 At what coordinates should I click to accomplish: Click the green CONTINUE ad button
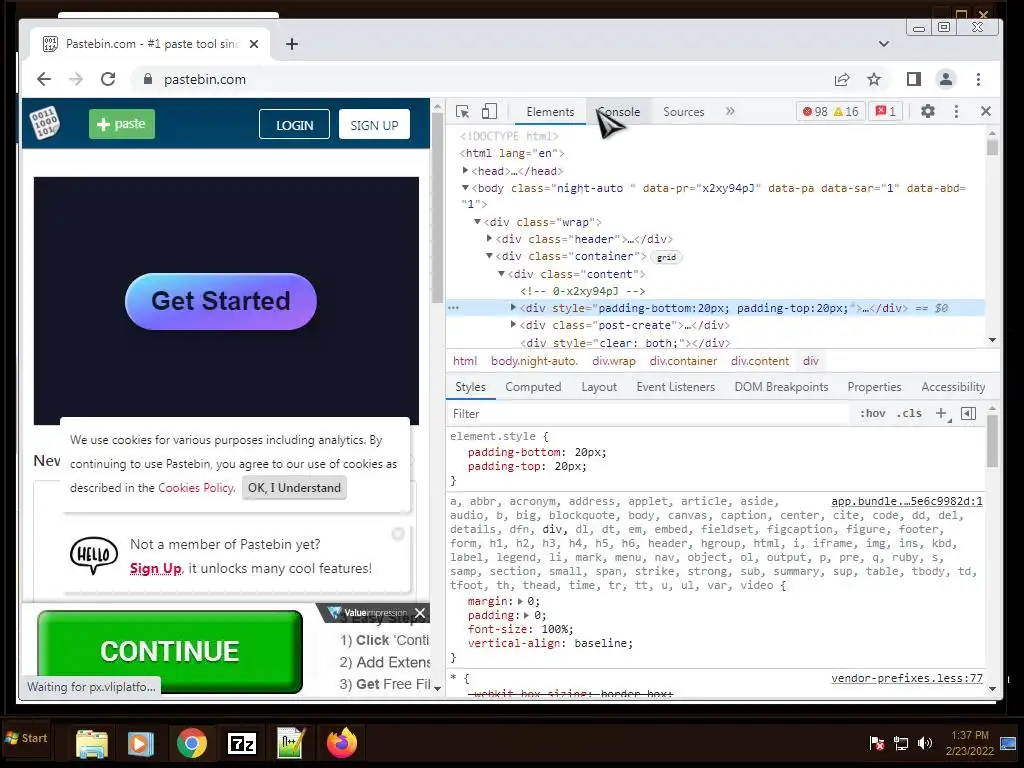(x=170, y=651)
